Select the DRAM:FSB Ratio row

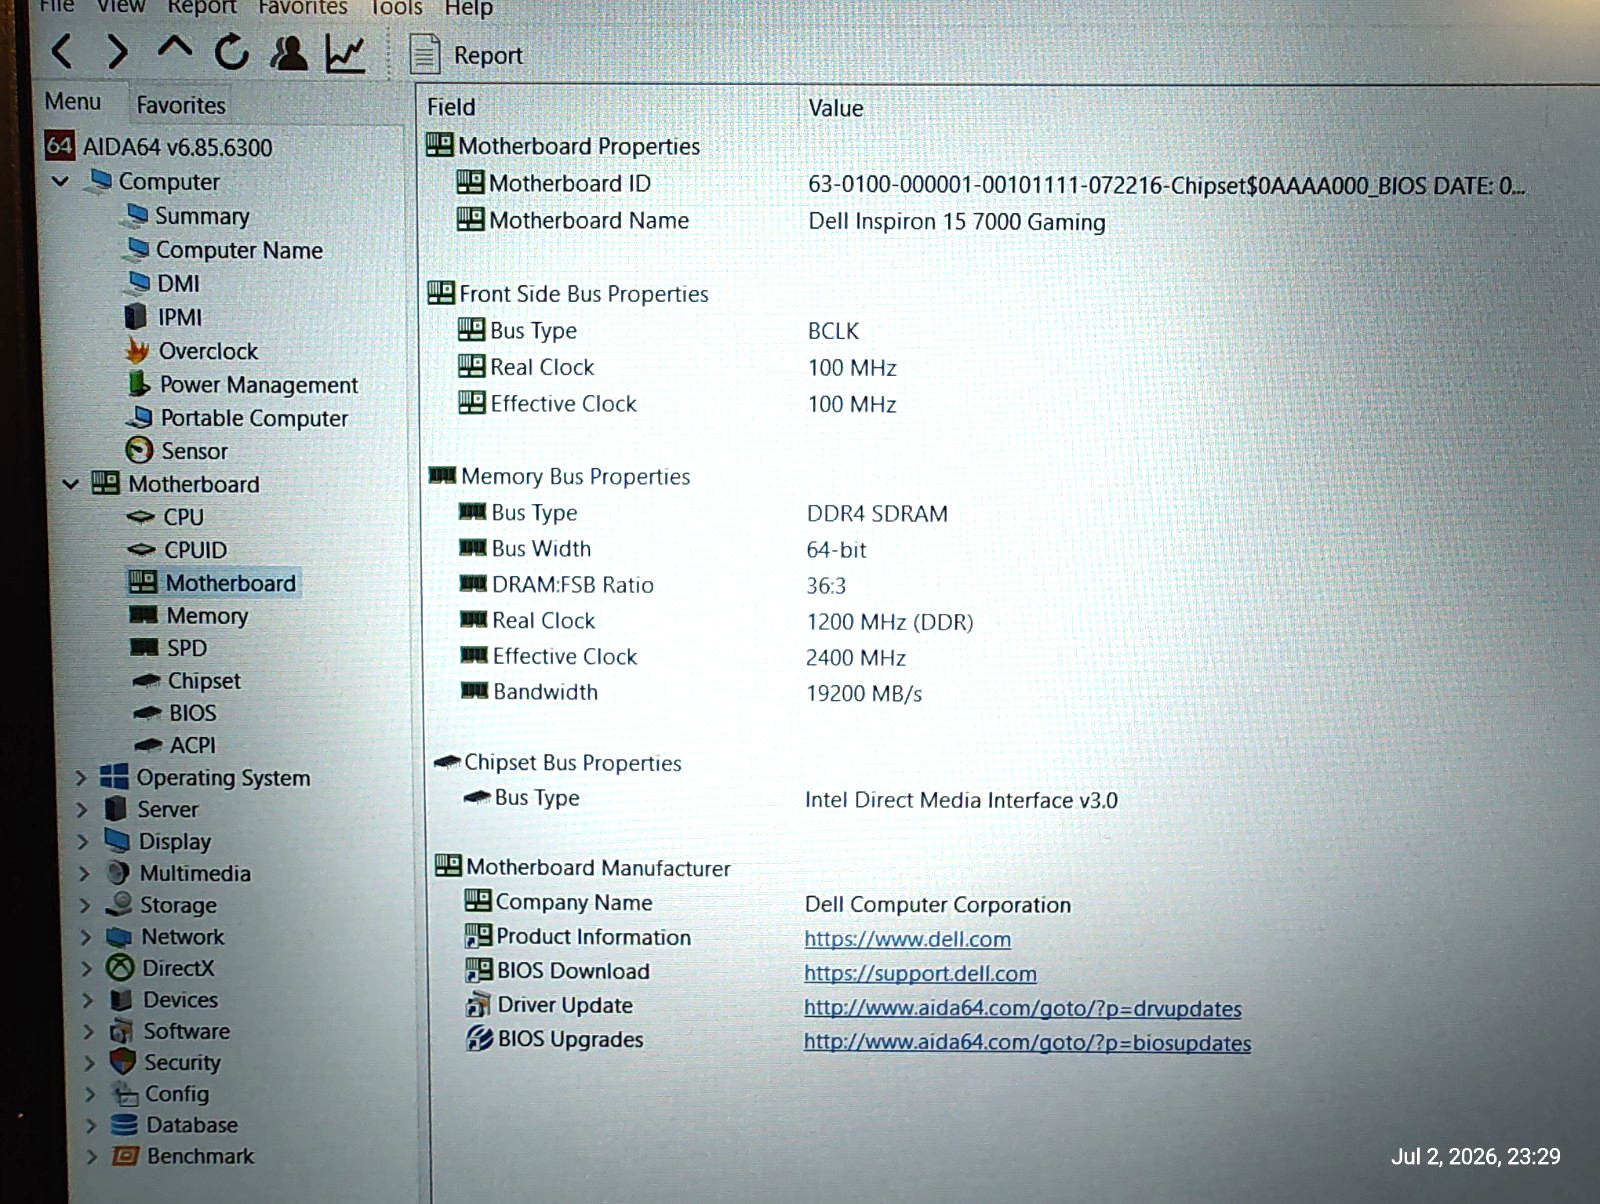[652, 585]
